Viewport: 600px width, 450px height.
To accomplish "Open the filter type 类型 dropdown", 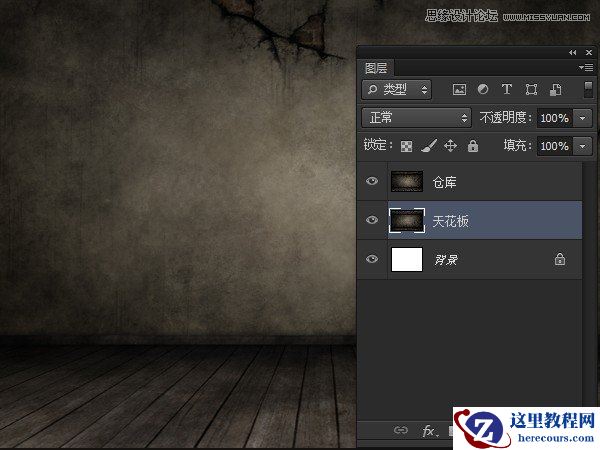I will tap(396, 90).
